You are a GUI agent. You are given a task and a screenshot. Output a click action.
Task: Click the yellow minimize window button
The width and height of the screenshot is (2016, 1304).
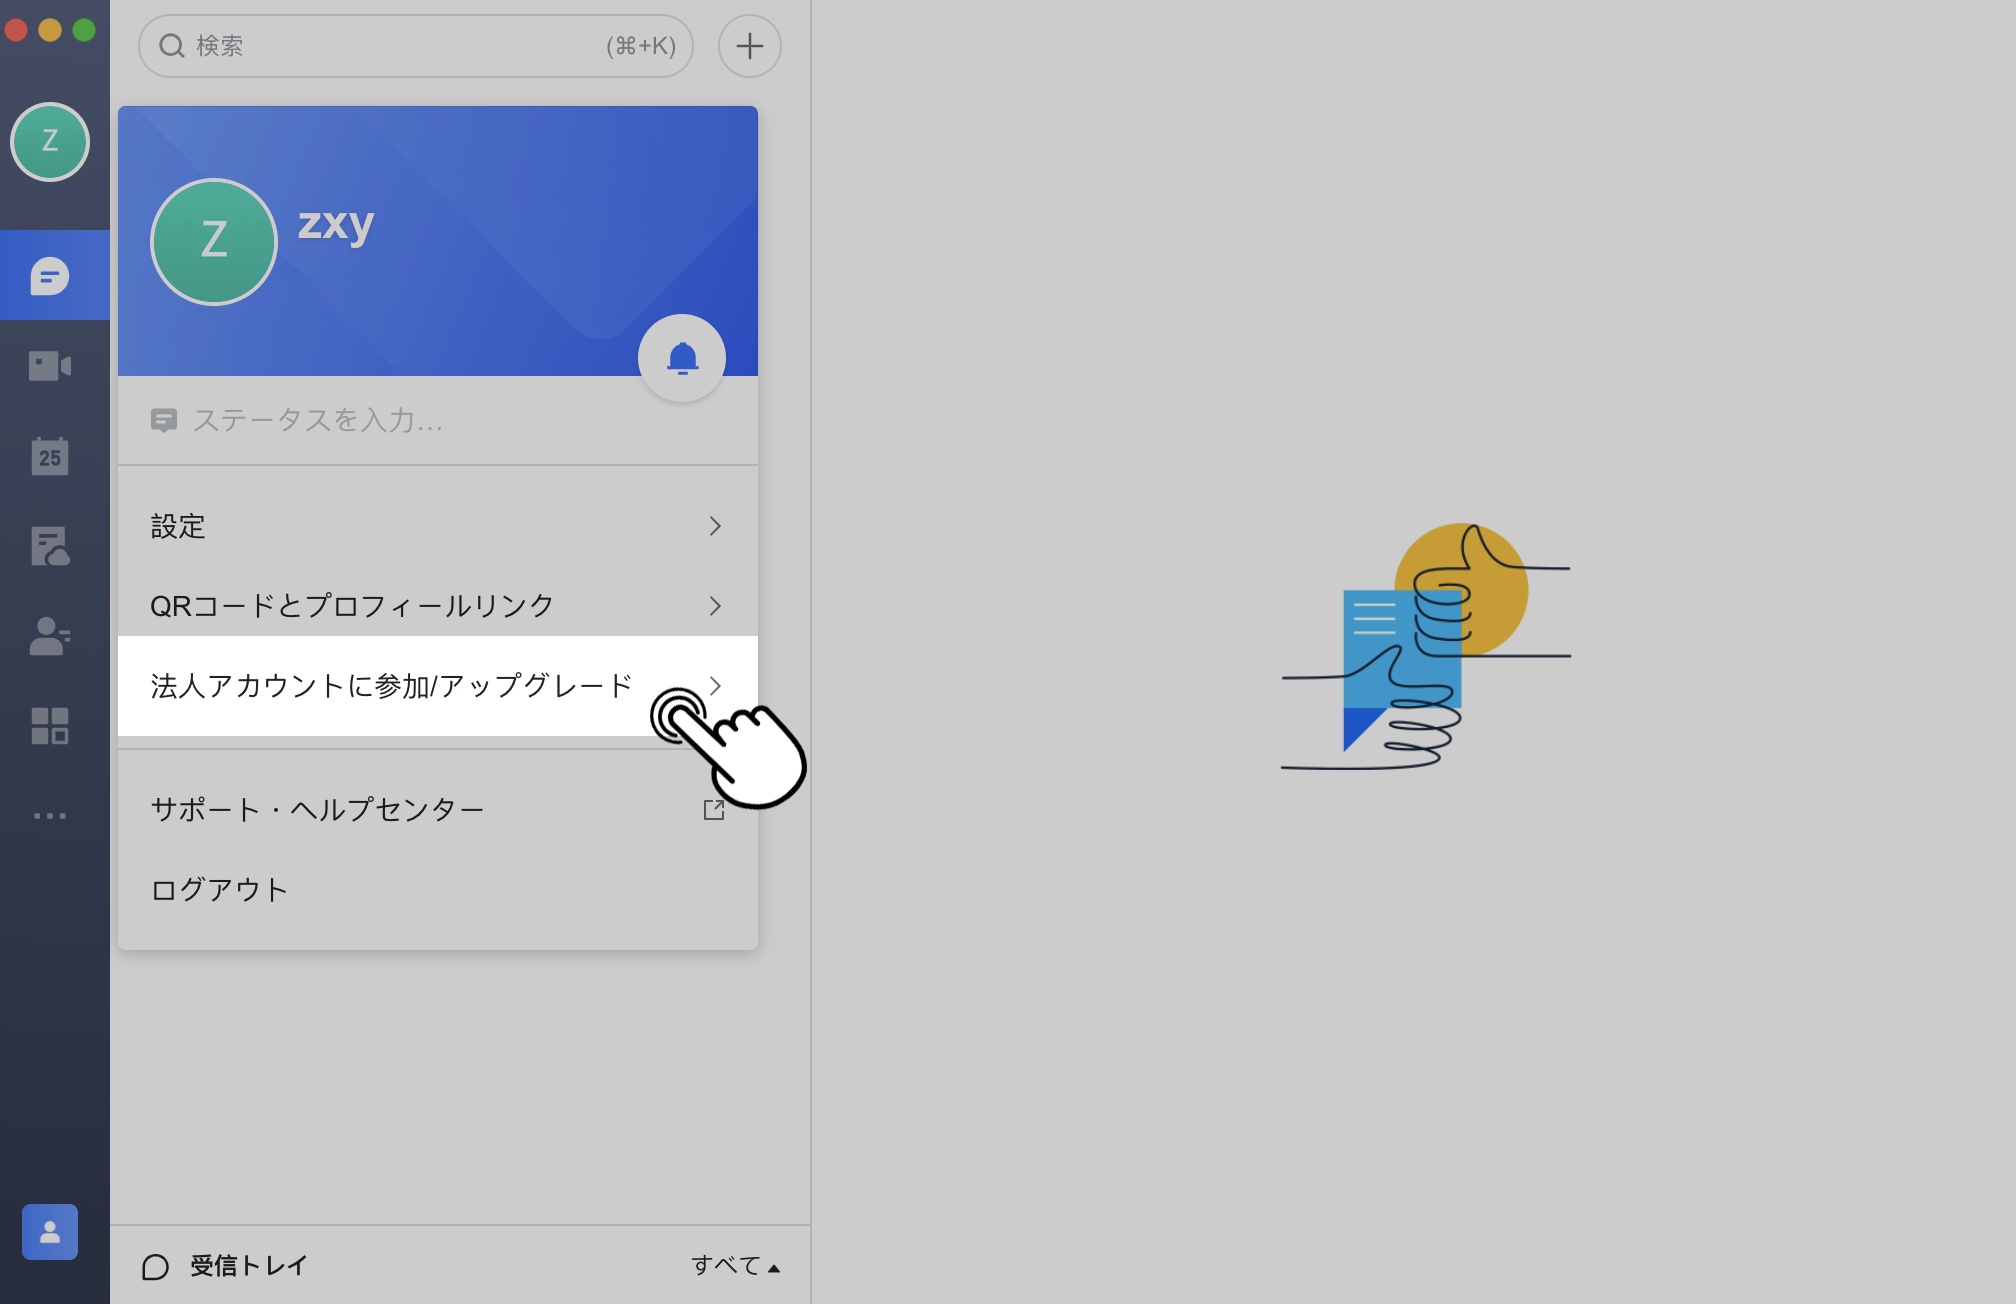50,30
